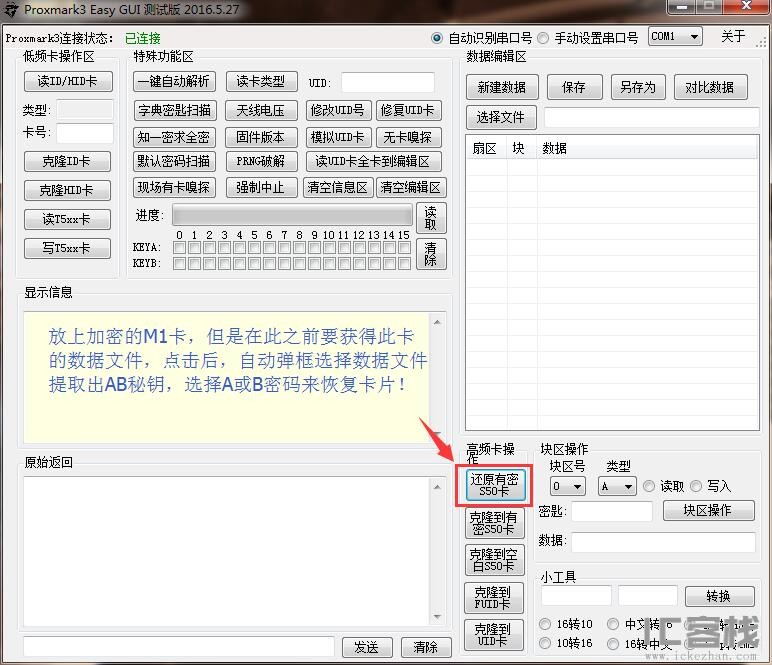This screenshot has width=772, height=665.
Task: Tick the KEYB checkbox for sector 0
Action: 180,264
